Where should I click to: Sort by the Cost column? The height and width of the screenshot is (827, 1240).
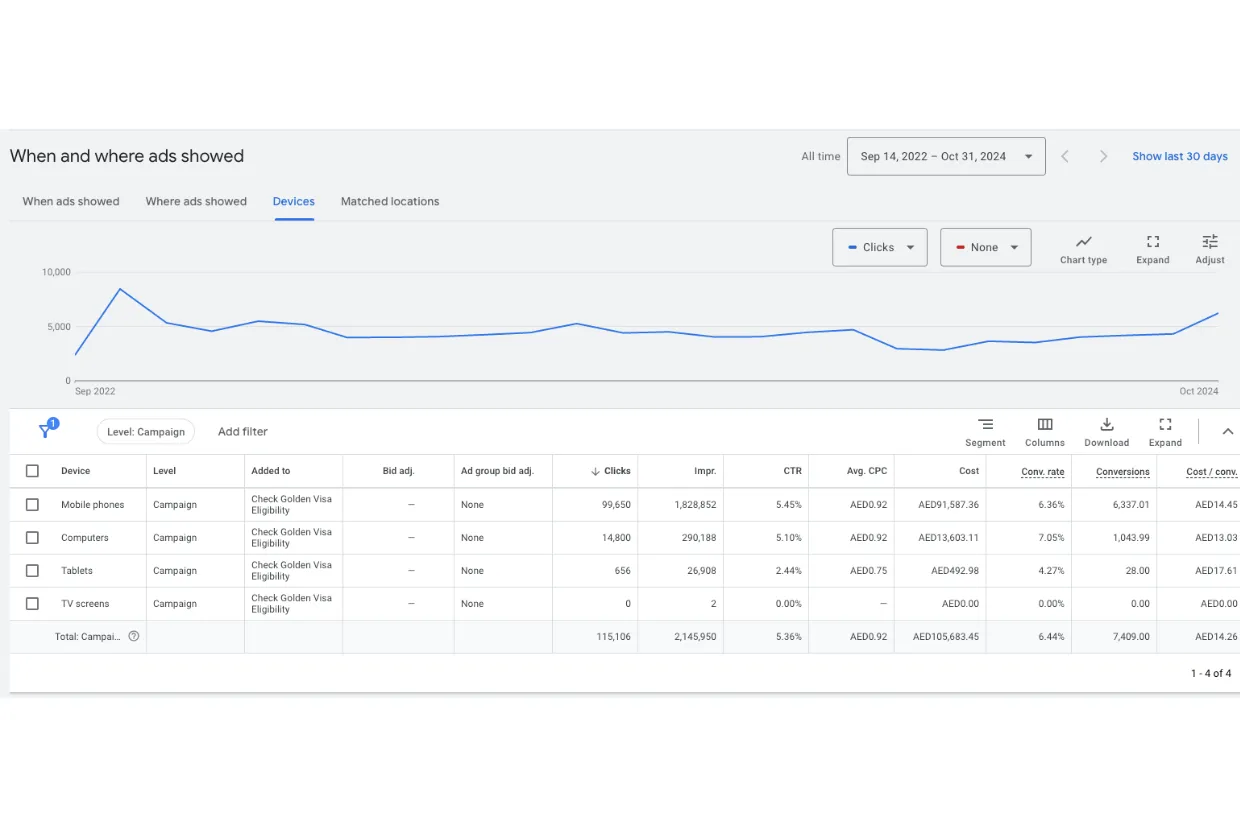click(x=969, y=471)
